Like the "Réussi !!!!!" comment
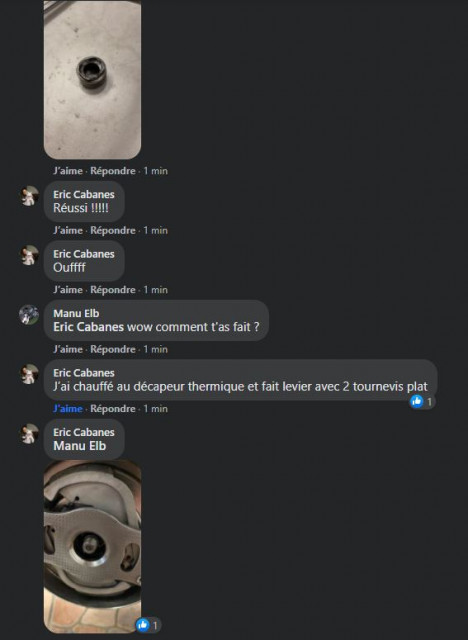468x640 pixels. pyautogui.click(x=68, y=230)
